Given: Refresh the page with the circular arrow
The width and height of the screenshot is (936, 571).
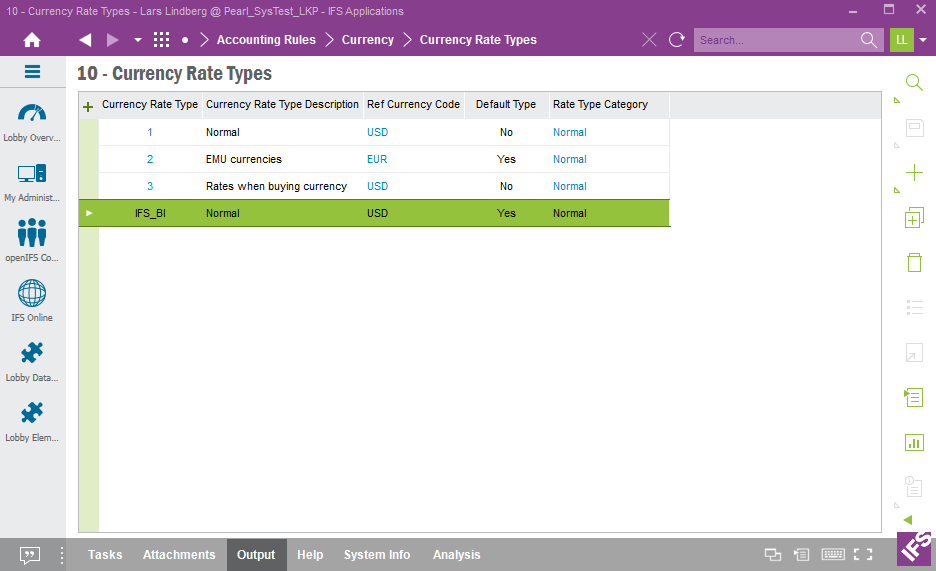Looking at the screenshot, I should pyautogui.click(x=676, y=40).
